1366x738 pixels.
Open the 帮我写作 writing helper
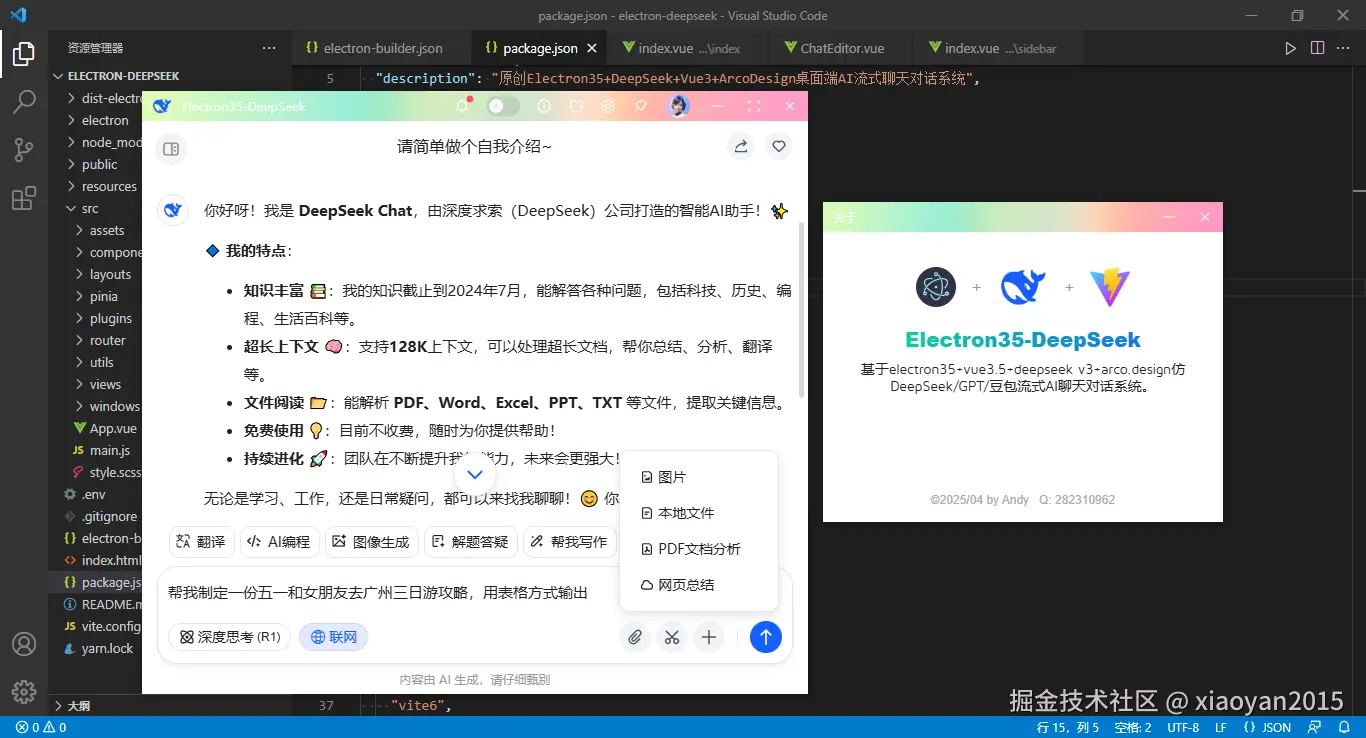point(570,541)
